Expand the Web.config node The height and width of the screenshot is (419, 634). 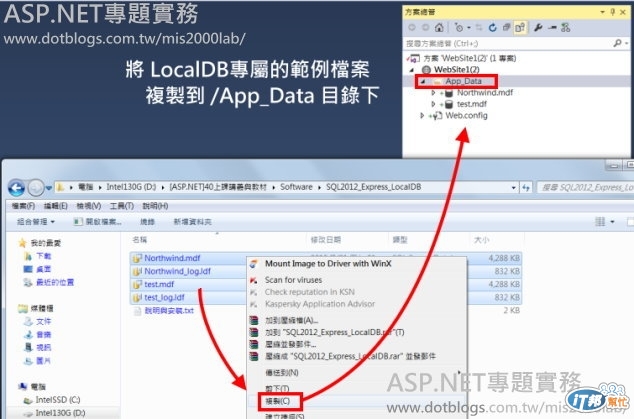(x=422, y=116)
